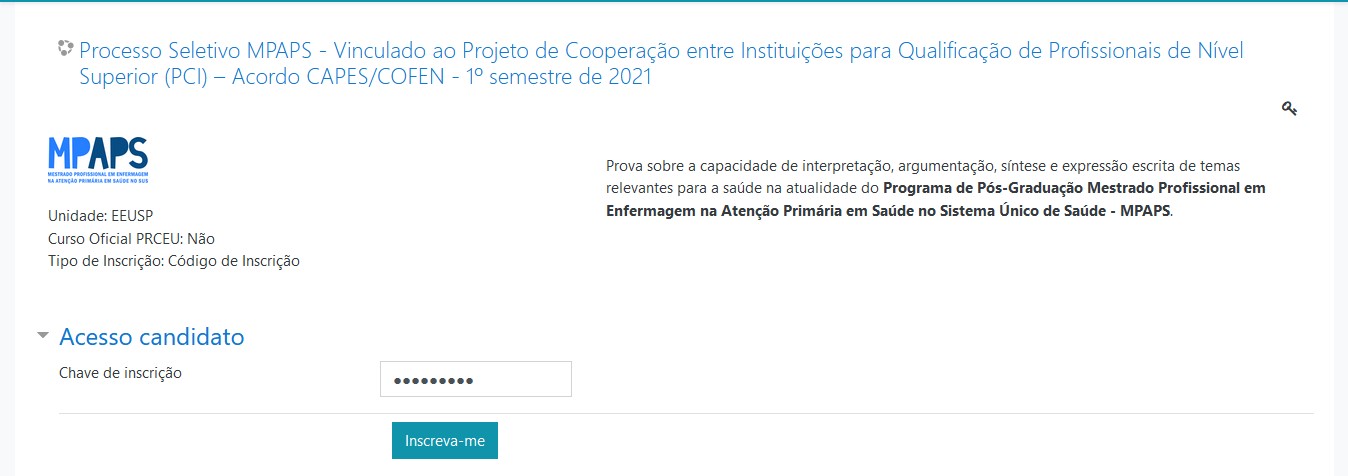Click the MPAPS logo image
Viewport: 1348px width, 476px height.
pyautogui.click(x=98, y=160)
